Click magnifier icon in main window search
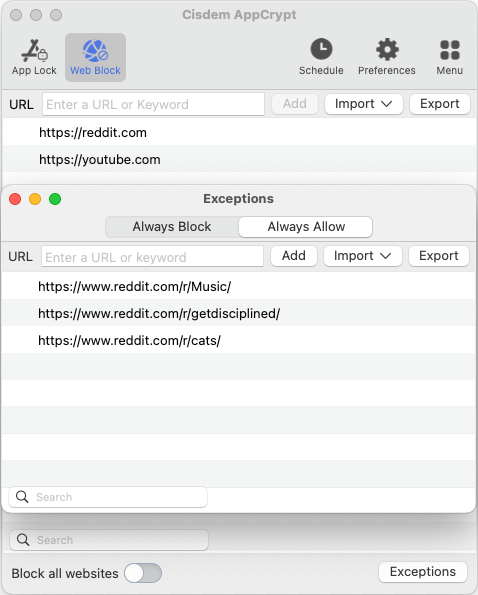 coord(23,540)
